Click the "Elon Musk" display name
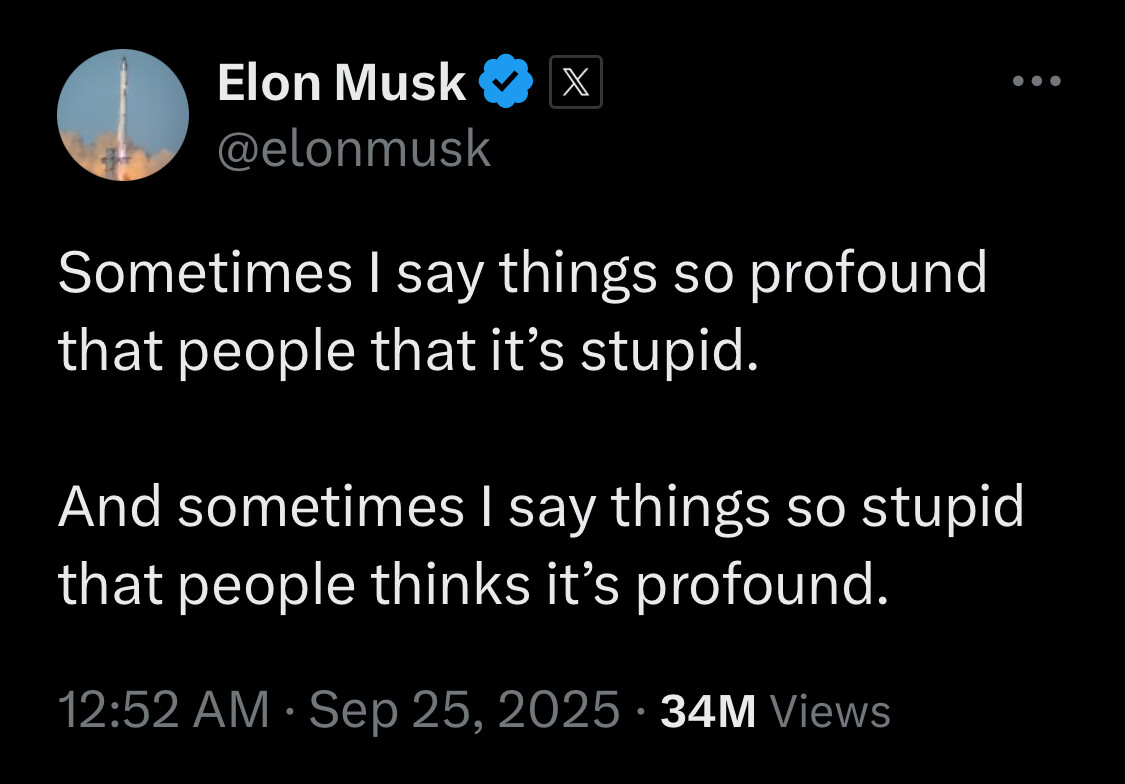 342,84
